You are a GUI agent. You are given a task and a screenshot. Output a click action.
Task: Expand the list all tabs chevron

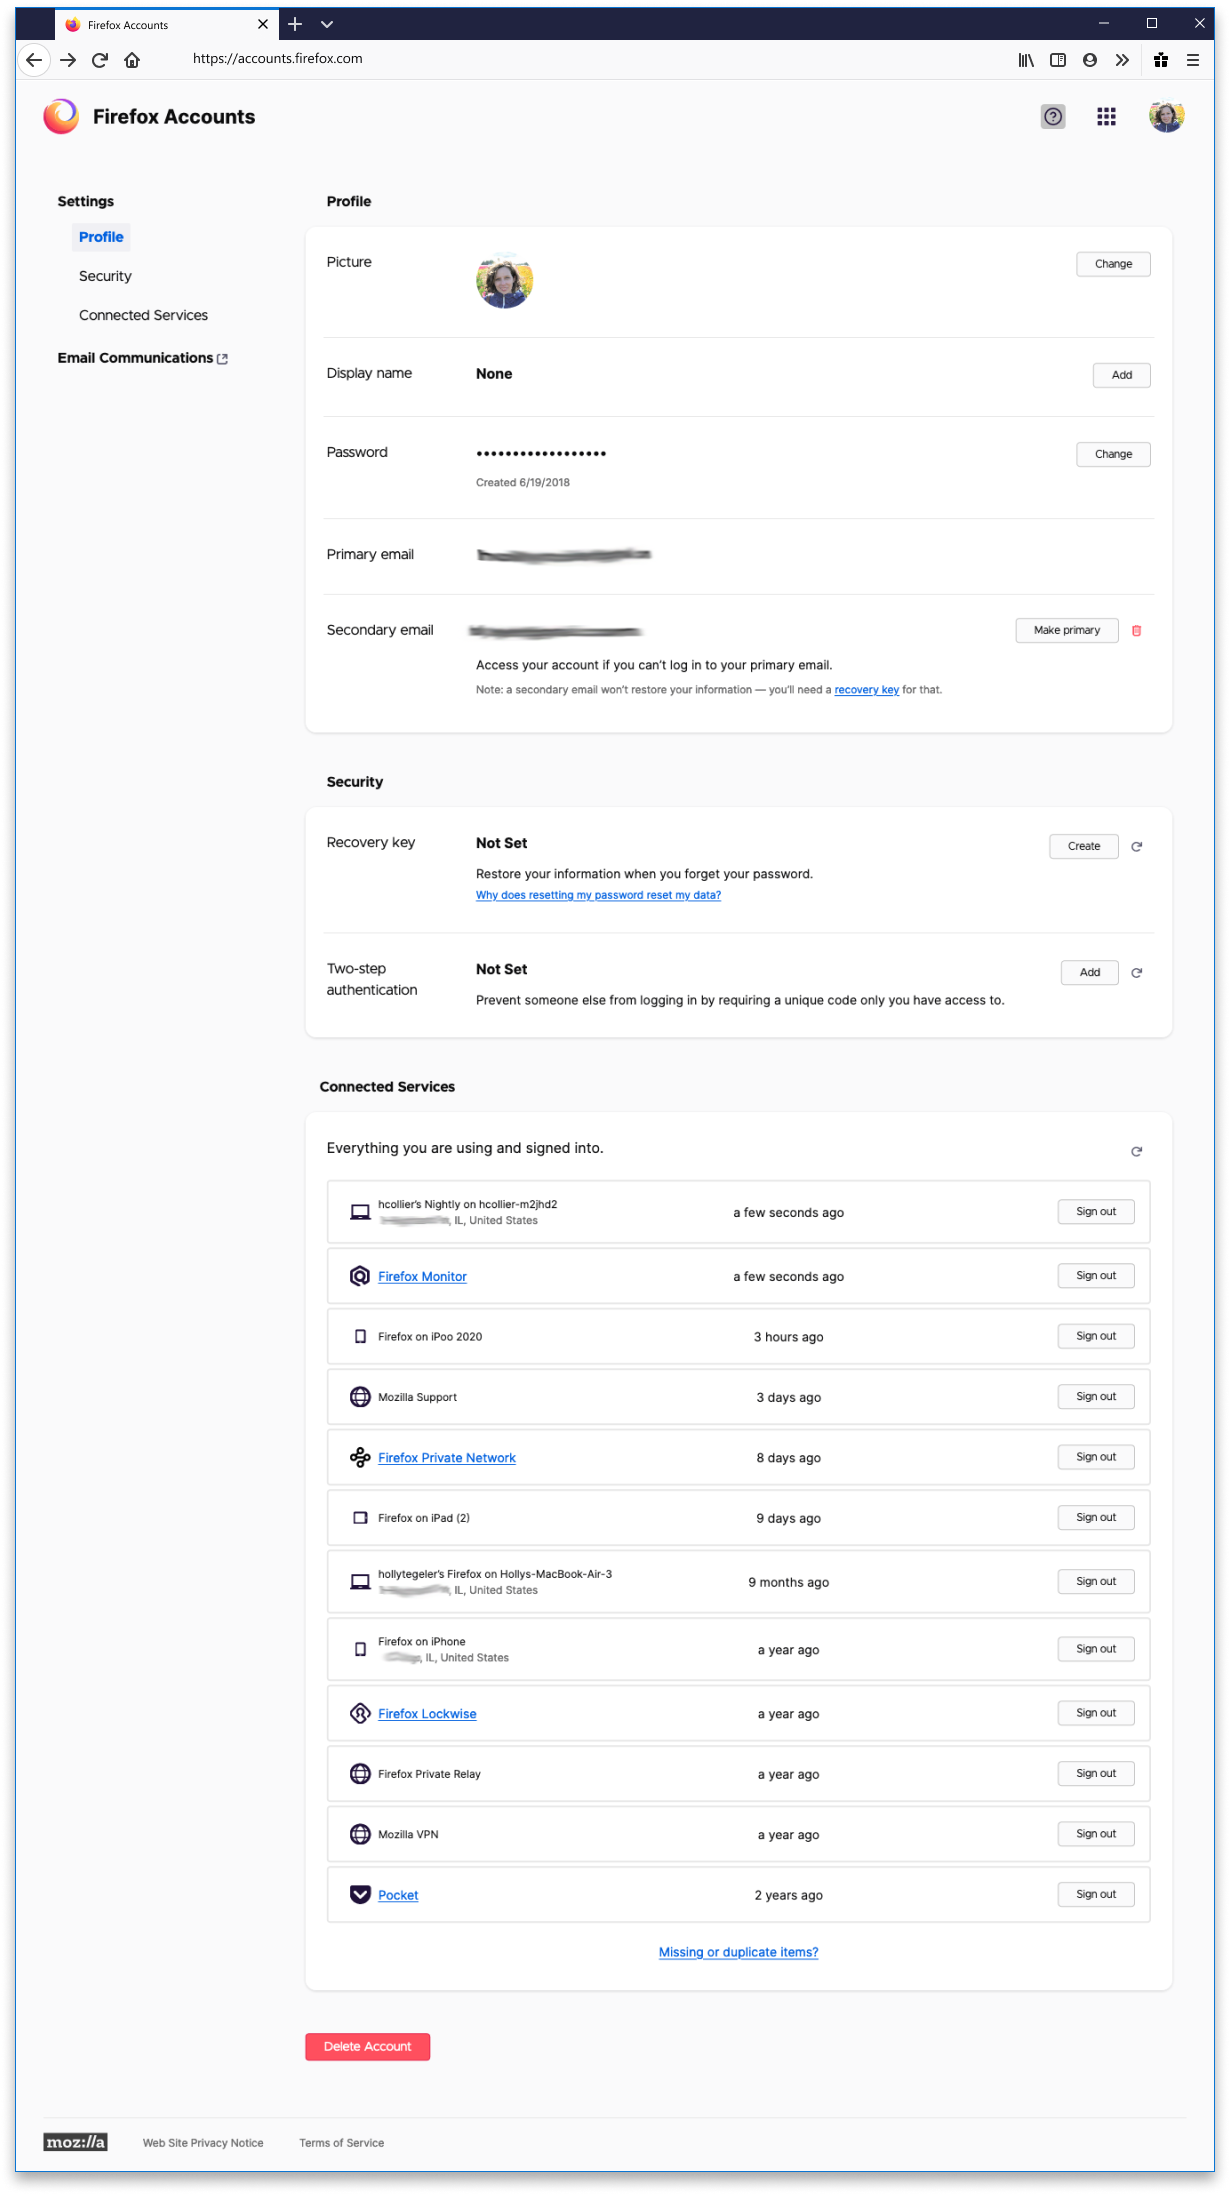coord(327,24)
